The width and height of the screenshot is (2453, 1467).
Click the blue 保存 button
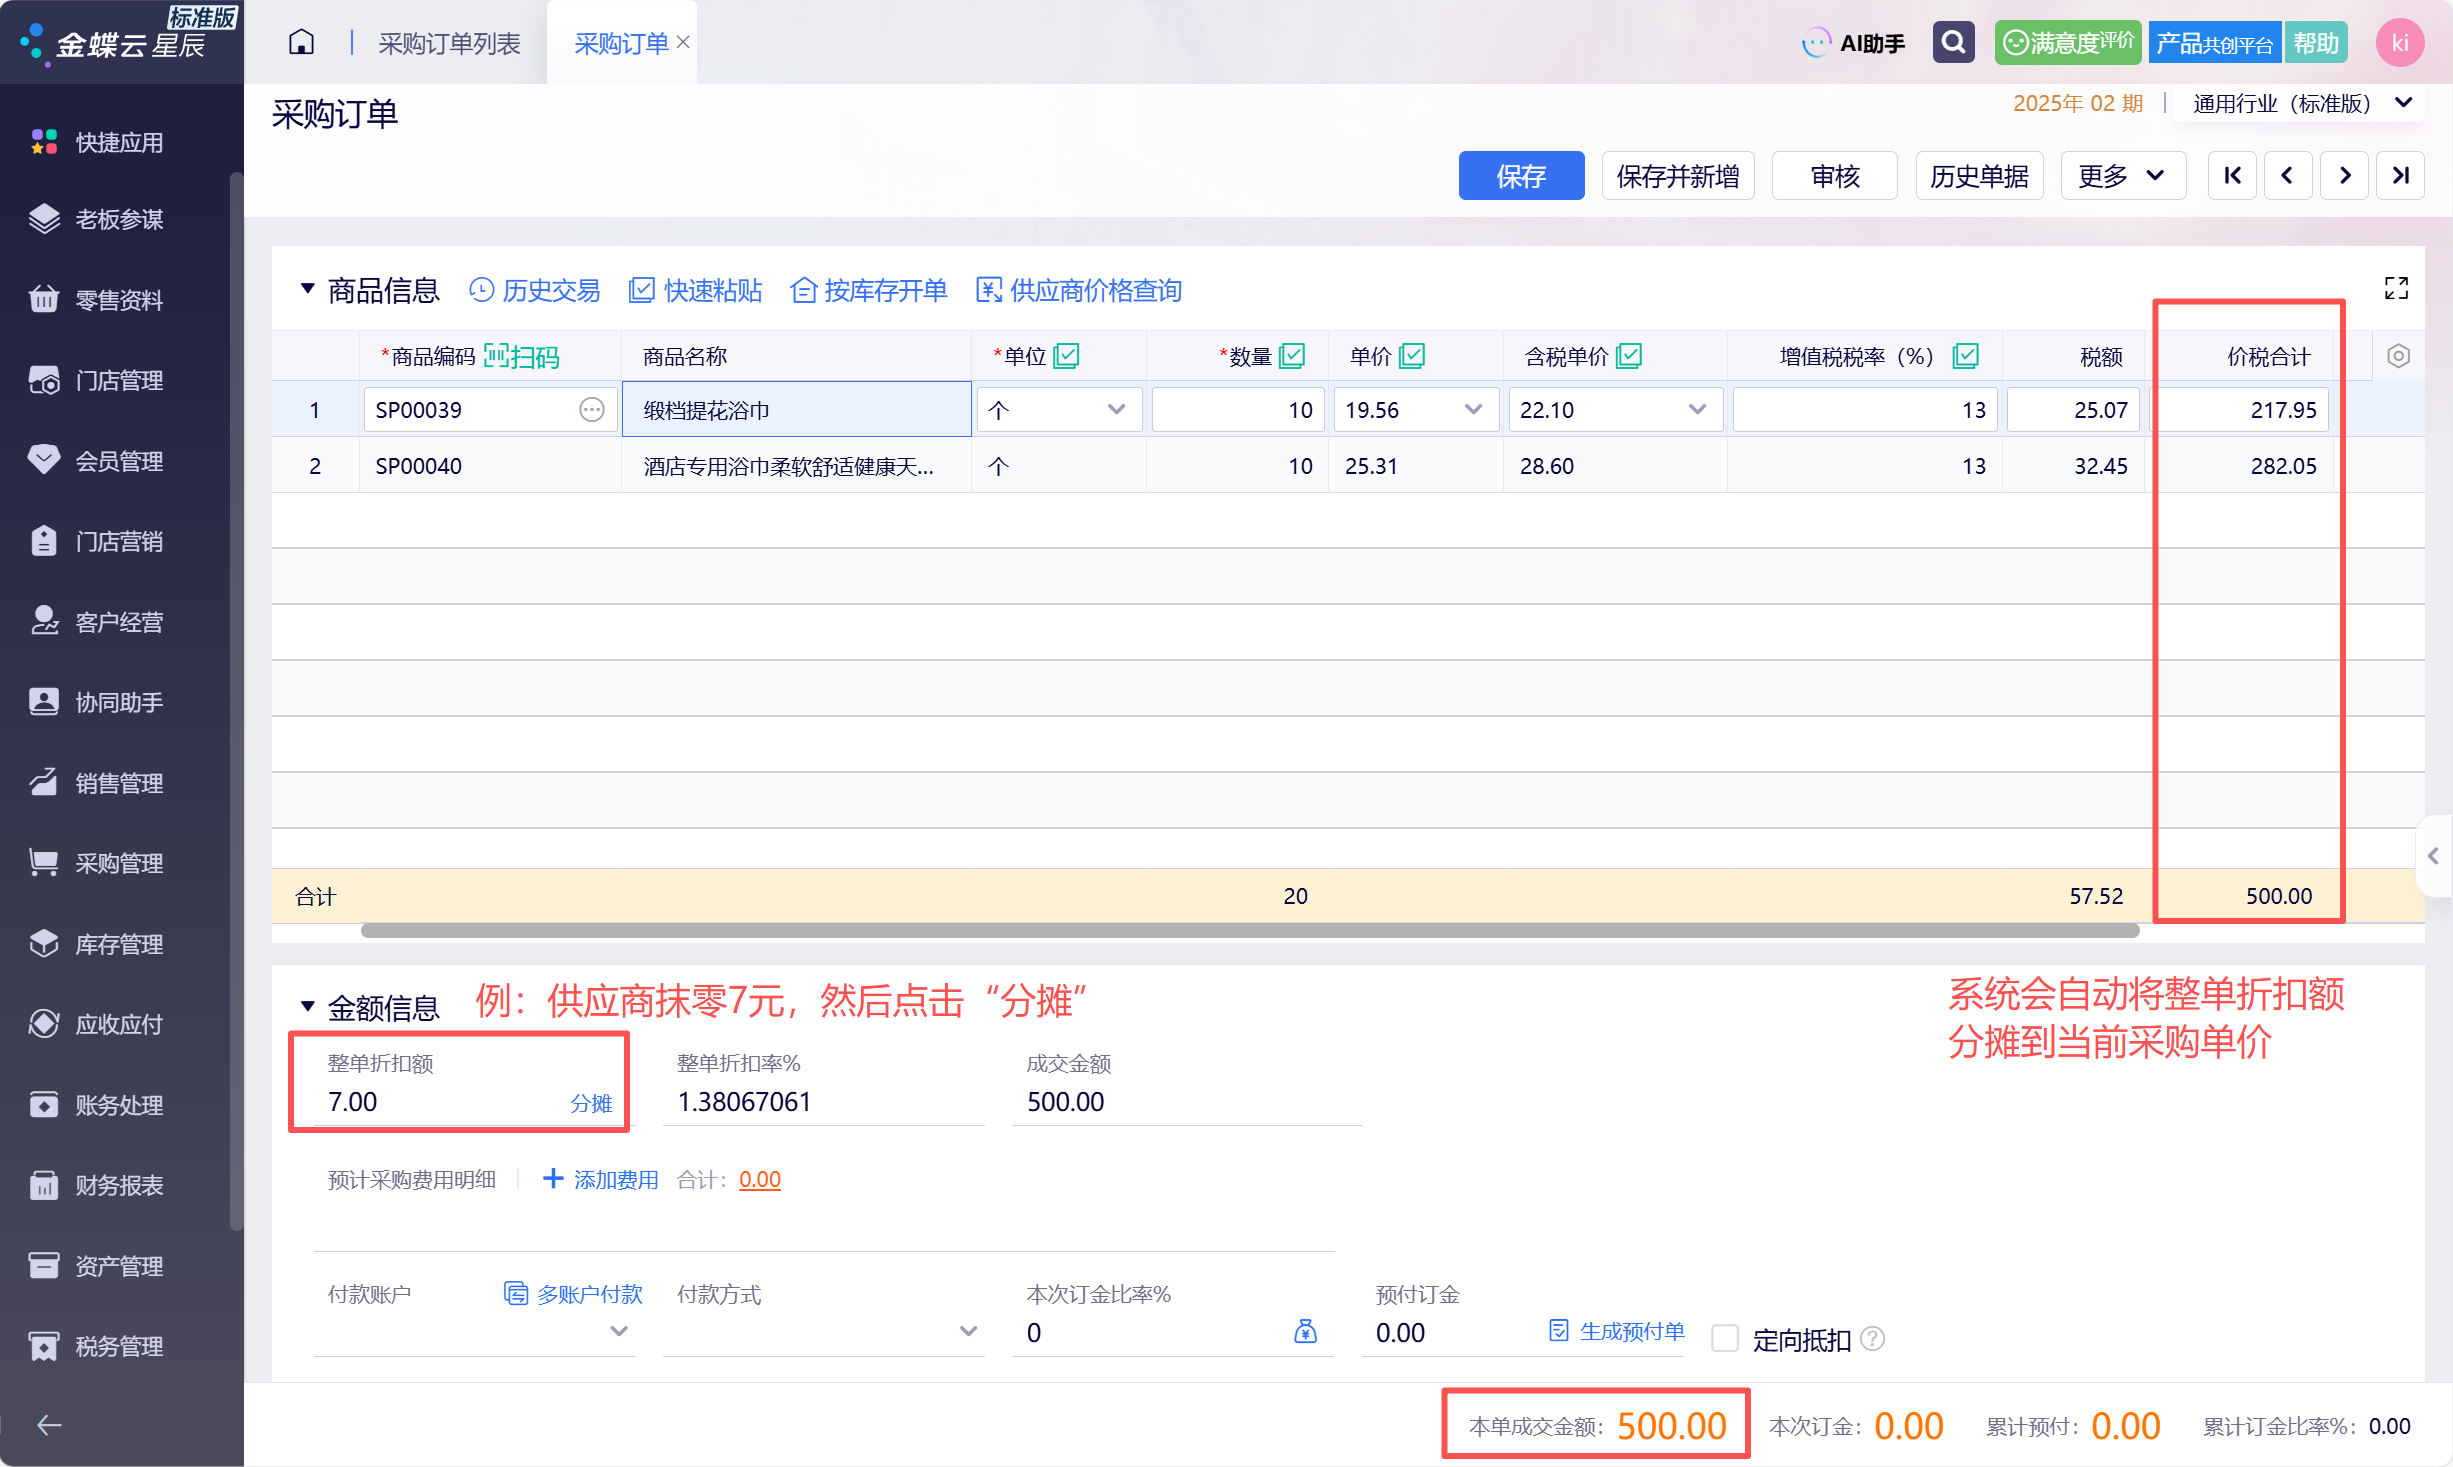pyautogui.click(x=1521, y=176)
